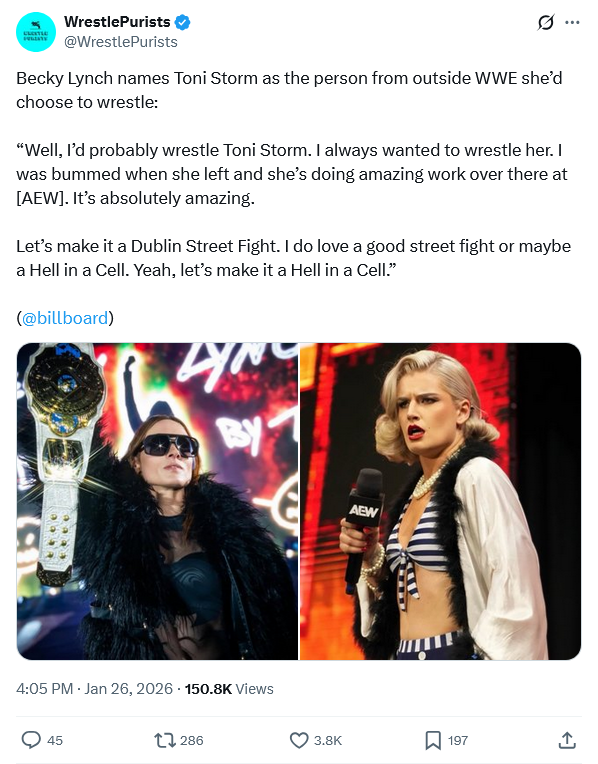Click the 197 bookmarks count
The width and height of the screenshot is (598, 764).
pos(458,741)
